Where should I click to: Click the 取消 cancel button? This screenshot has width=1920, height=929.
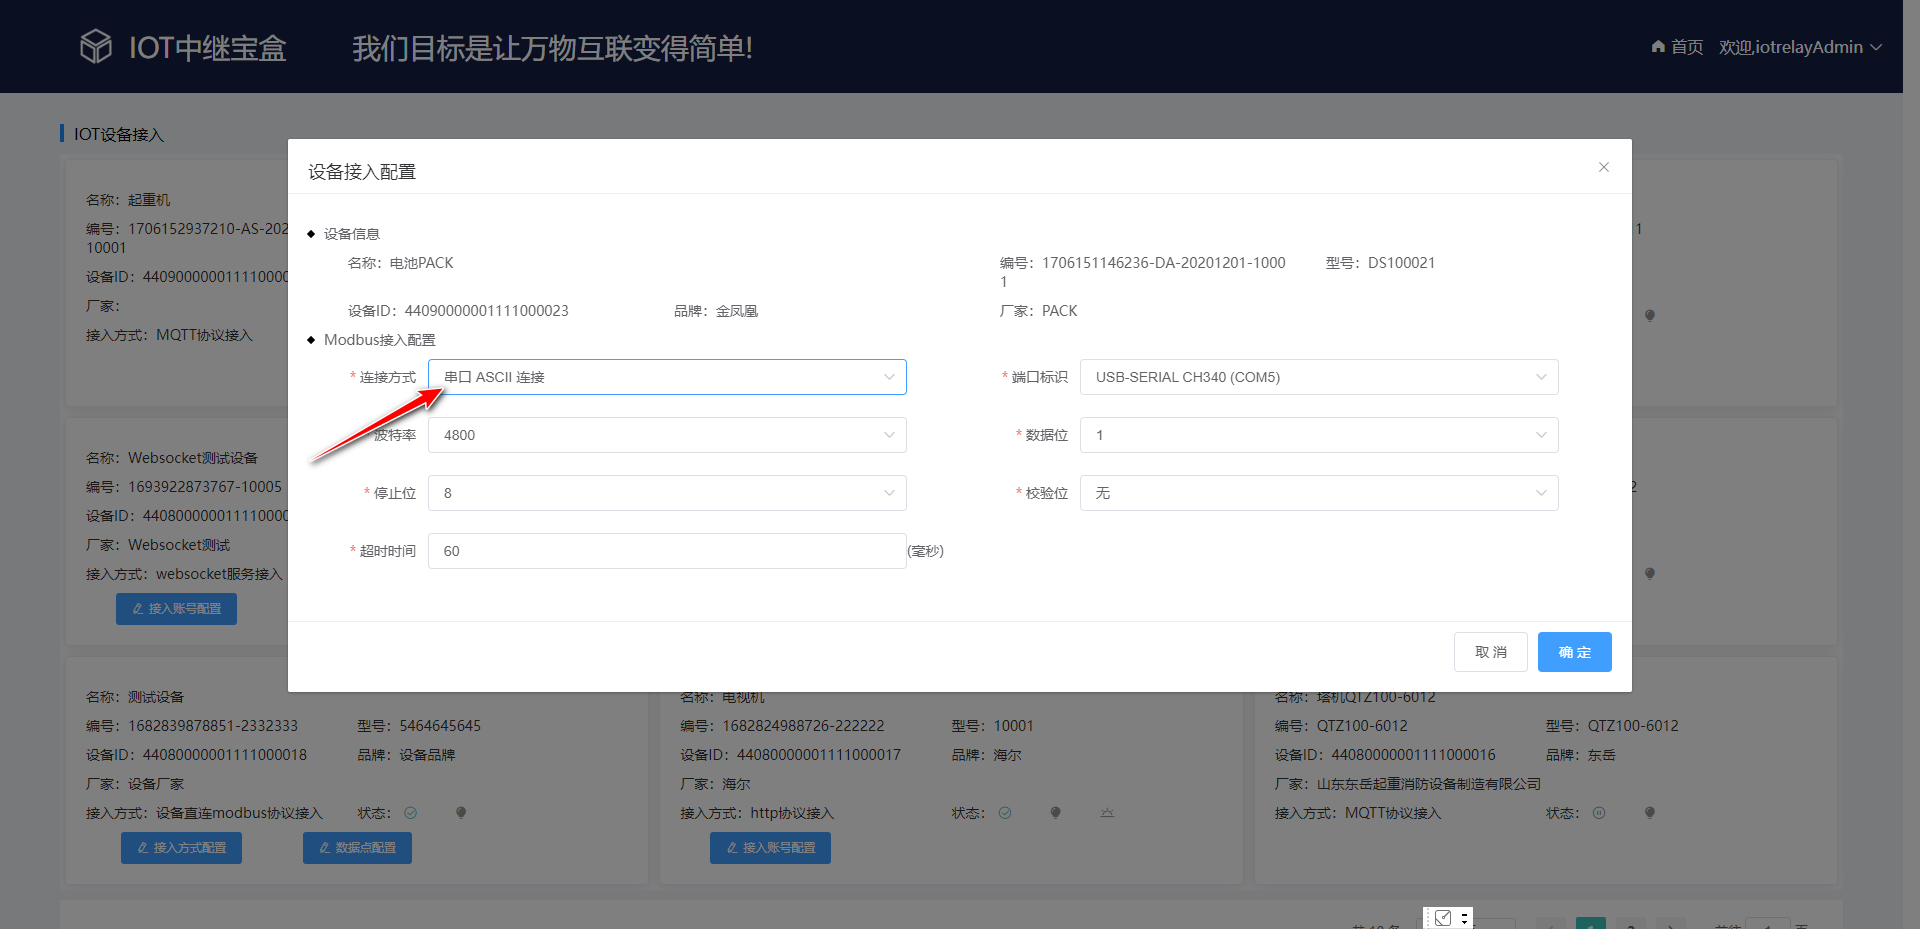[1491, 651]
